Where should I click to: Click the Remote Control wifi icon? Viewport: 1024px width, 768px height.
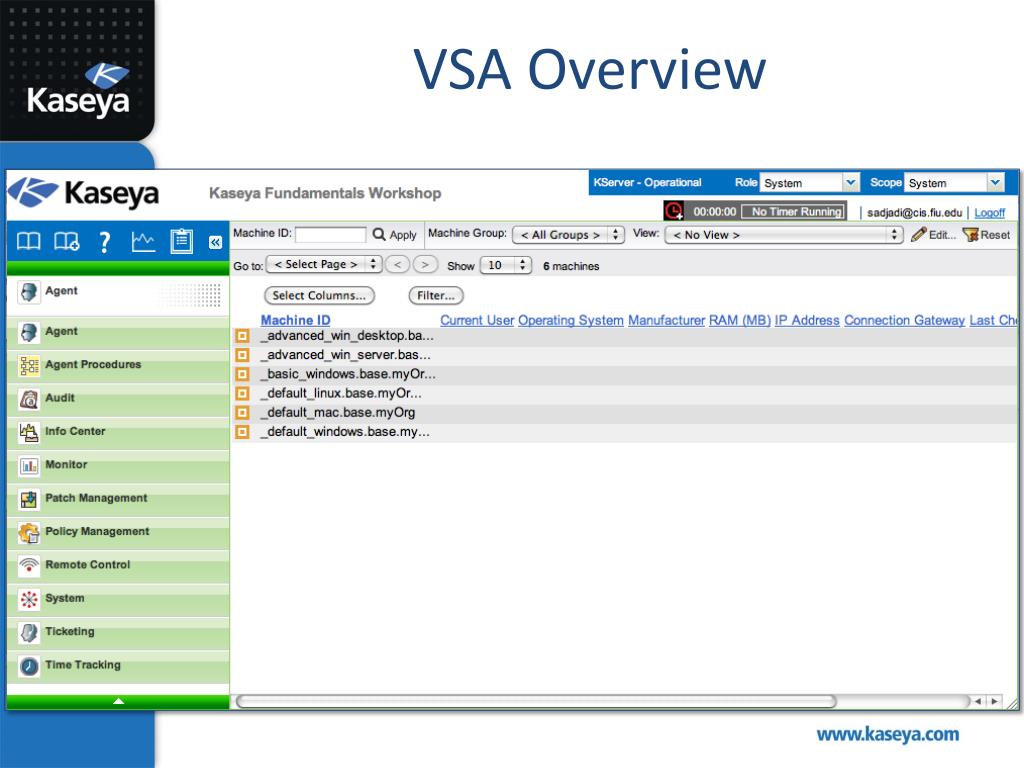click(29, 565)
